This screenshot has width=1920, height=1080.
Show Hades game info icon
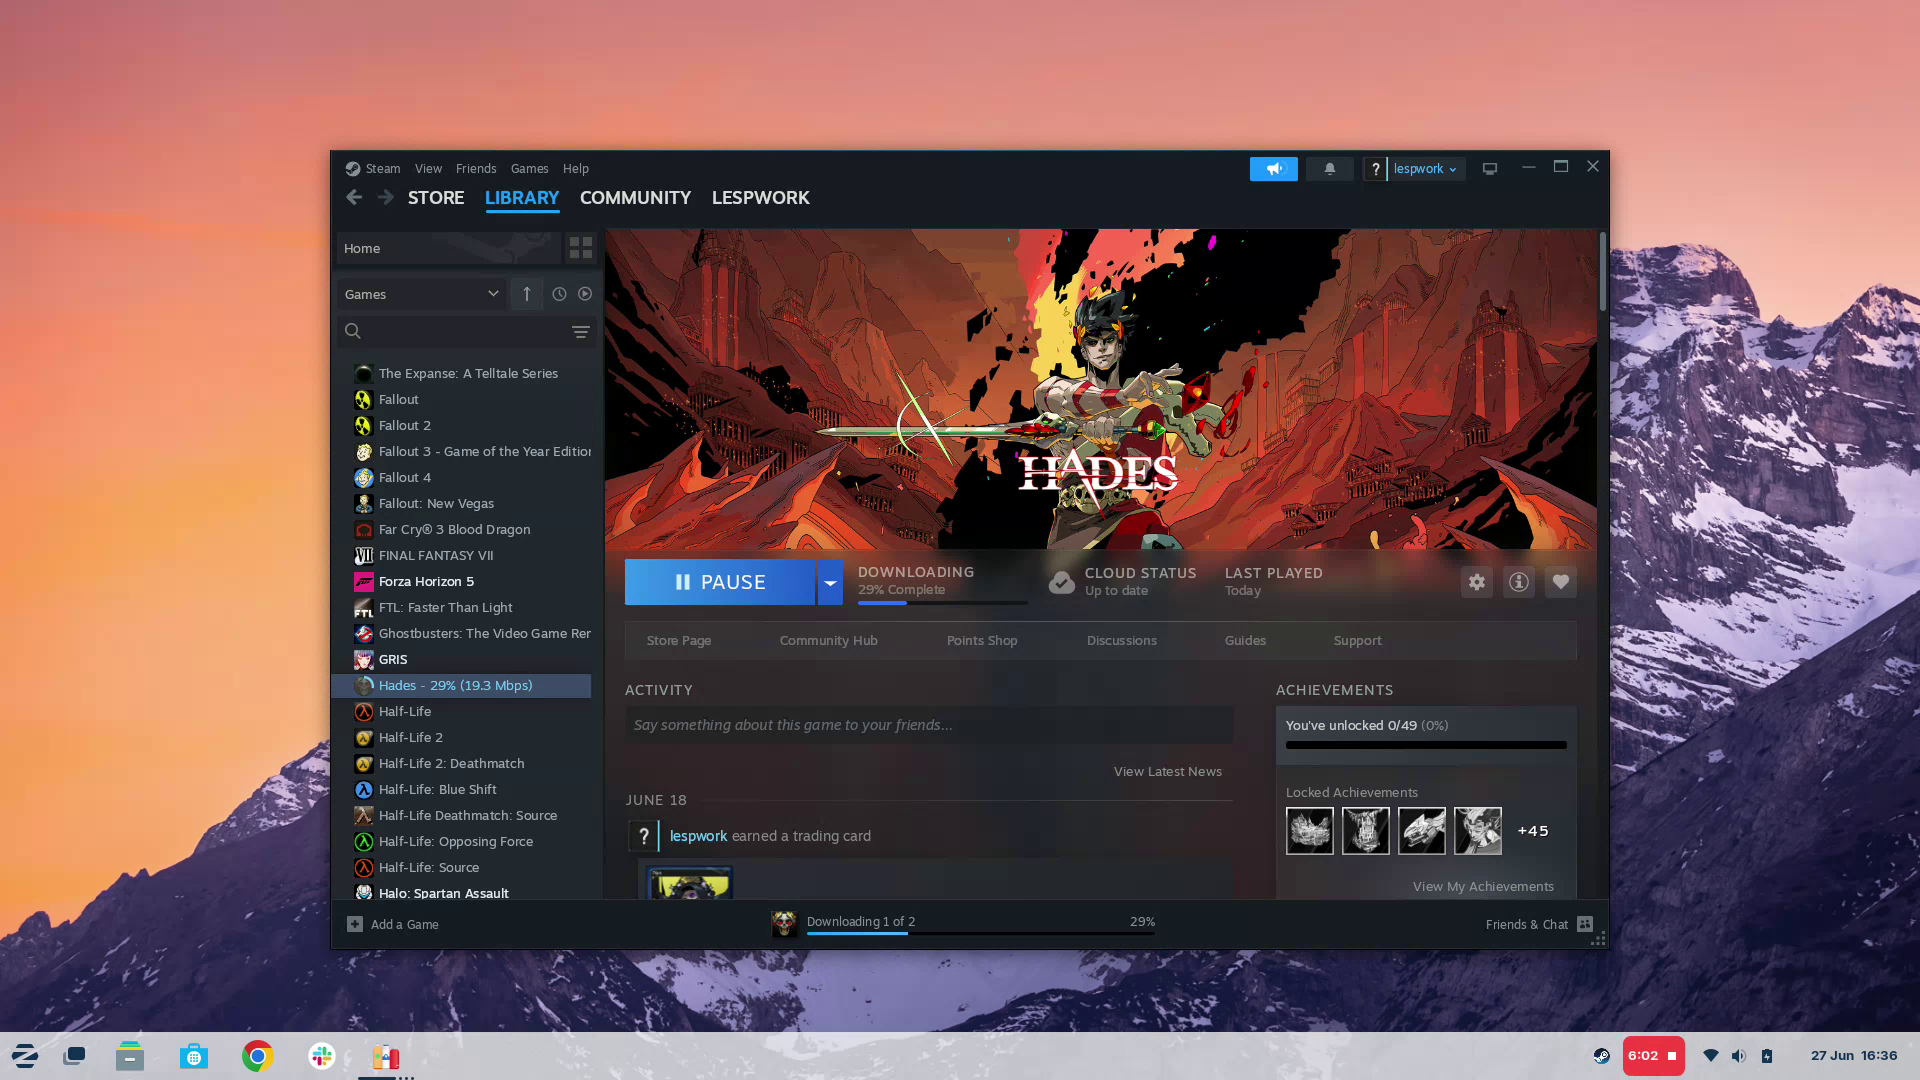(x=1519, y=582)
